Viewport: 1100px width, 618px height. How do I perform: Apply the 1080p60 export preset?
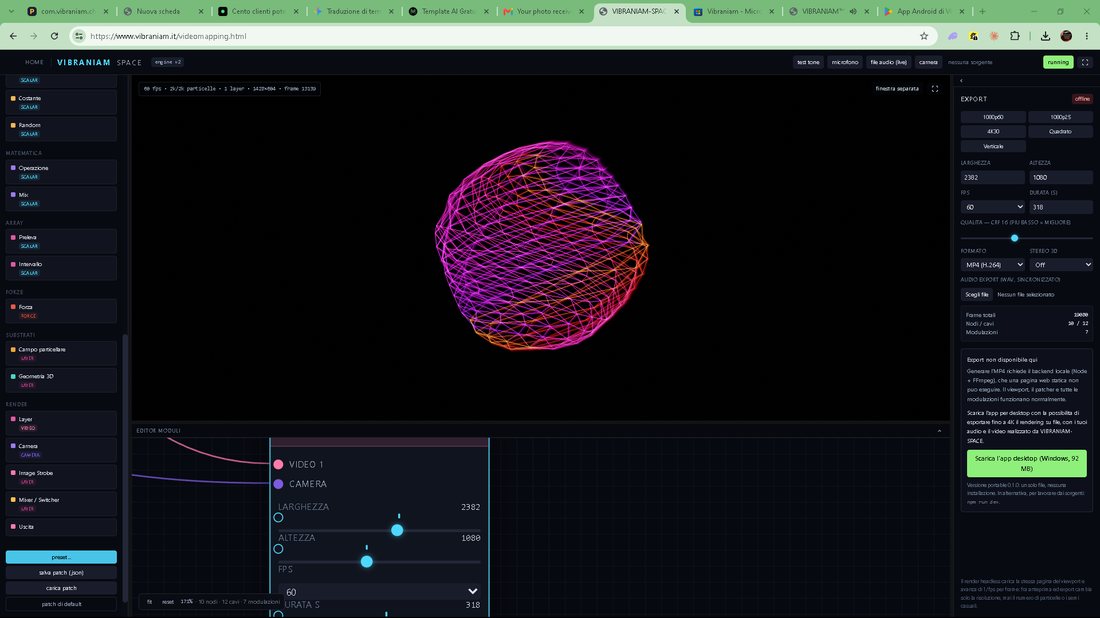(993, 117)
